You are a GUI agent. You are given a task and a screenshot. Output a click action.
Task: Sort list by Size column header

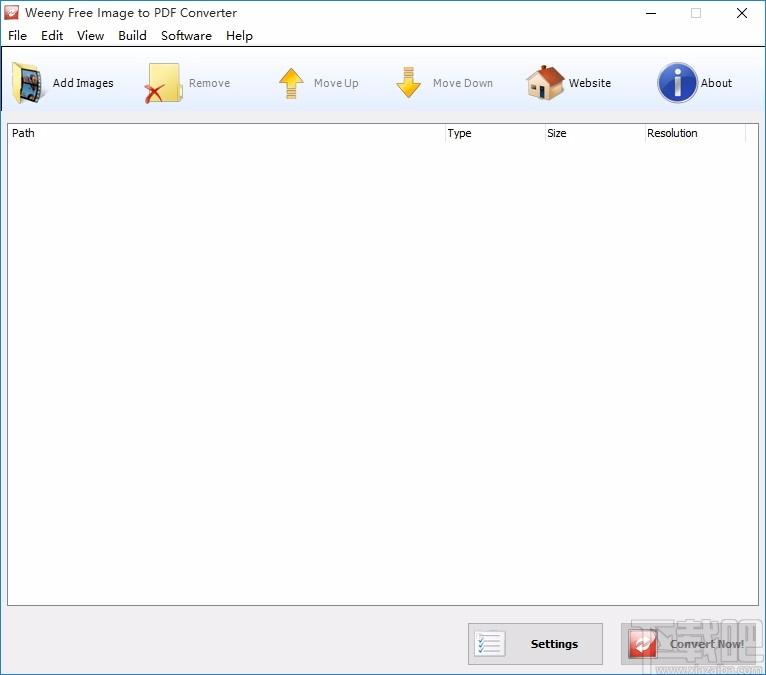pos(595,133)
